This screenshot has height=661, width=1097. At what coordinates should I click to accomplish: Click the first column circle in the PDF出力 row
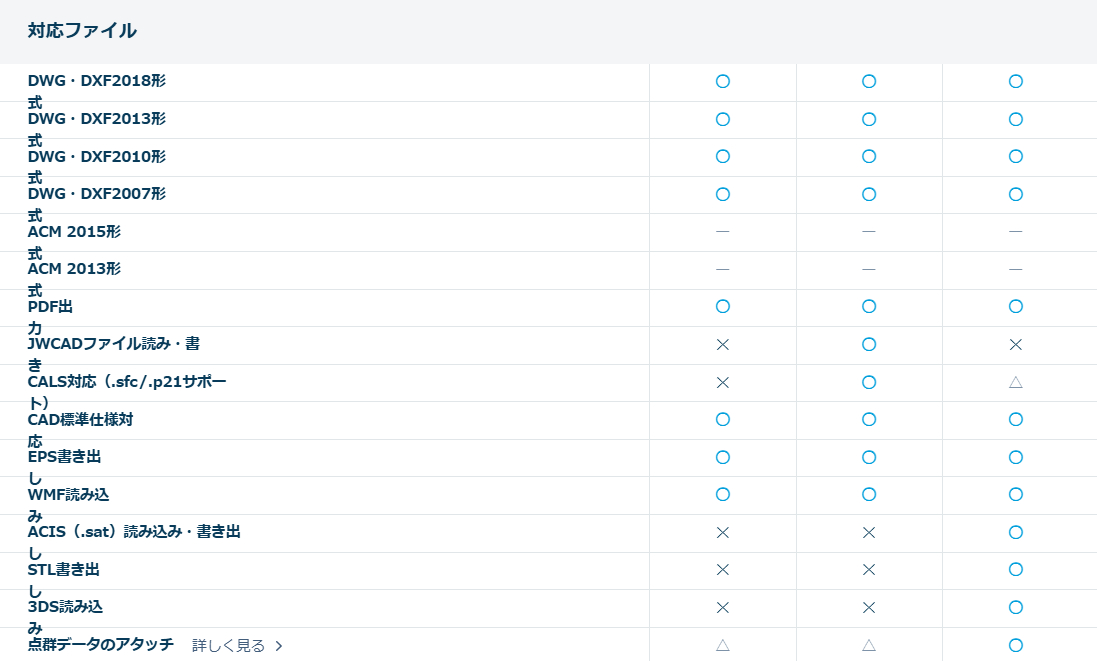[723, 306]
